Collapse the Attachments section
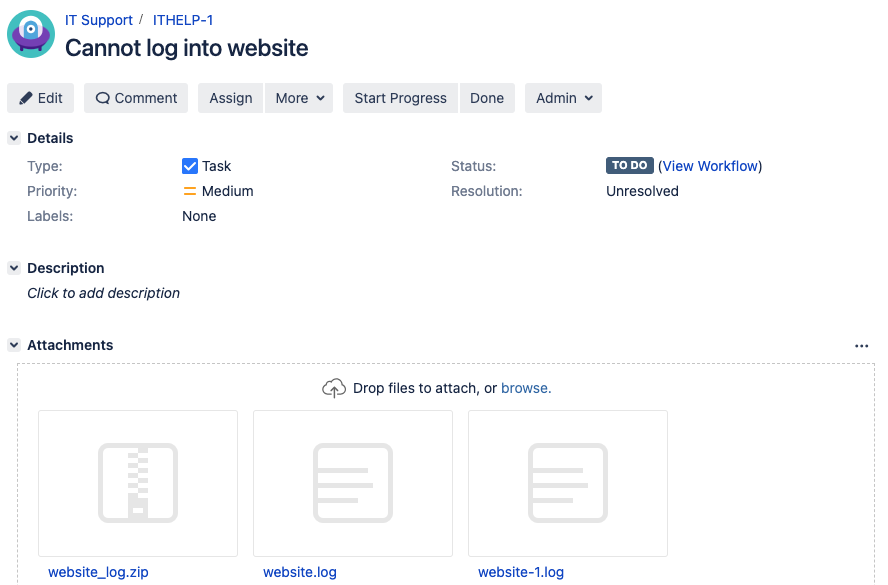The image size is (888, 585). pyautogui.click(x=14, y=345)
